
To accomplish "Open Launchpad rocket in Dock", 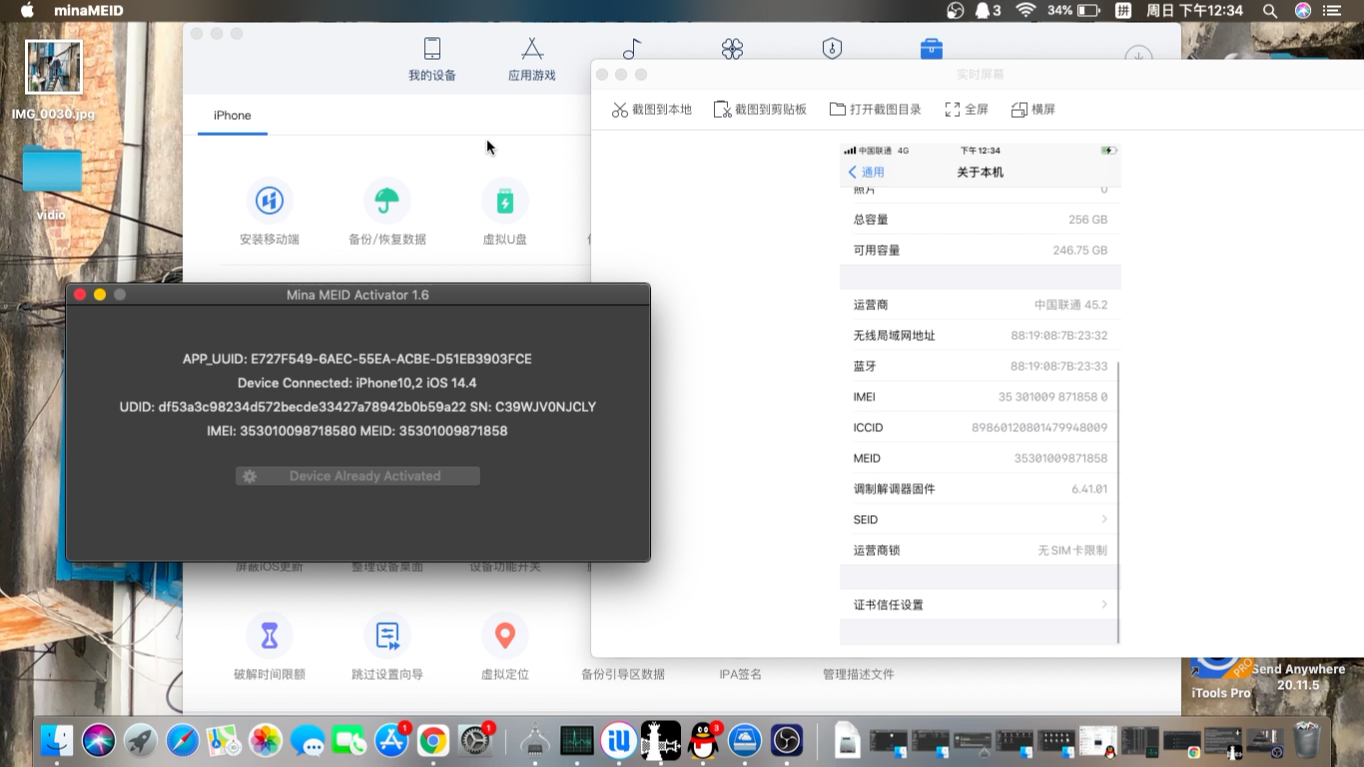I will click(141, 741).
